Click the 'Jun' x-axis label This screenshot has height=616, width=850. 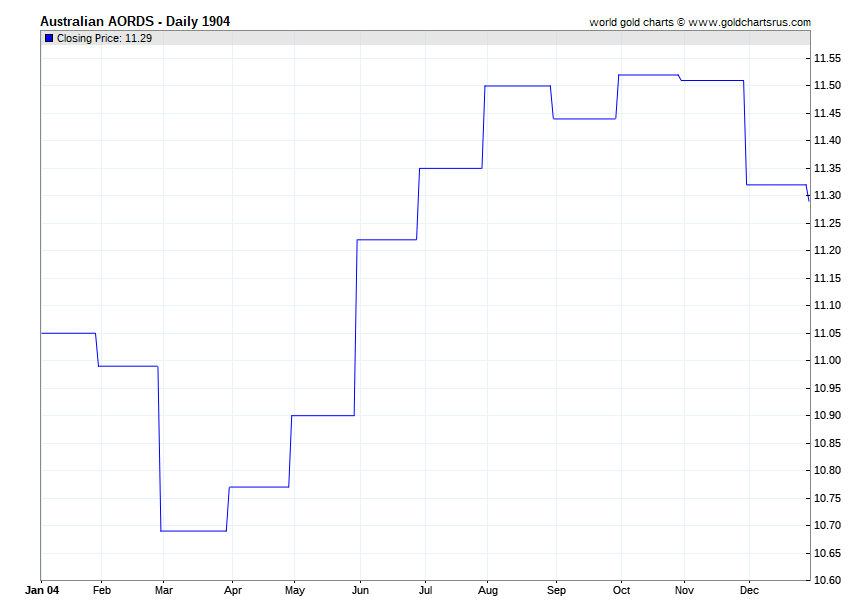(x=360, y=590)
